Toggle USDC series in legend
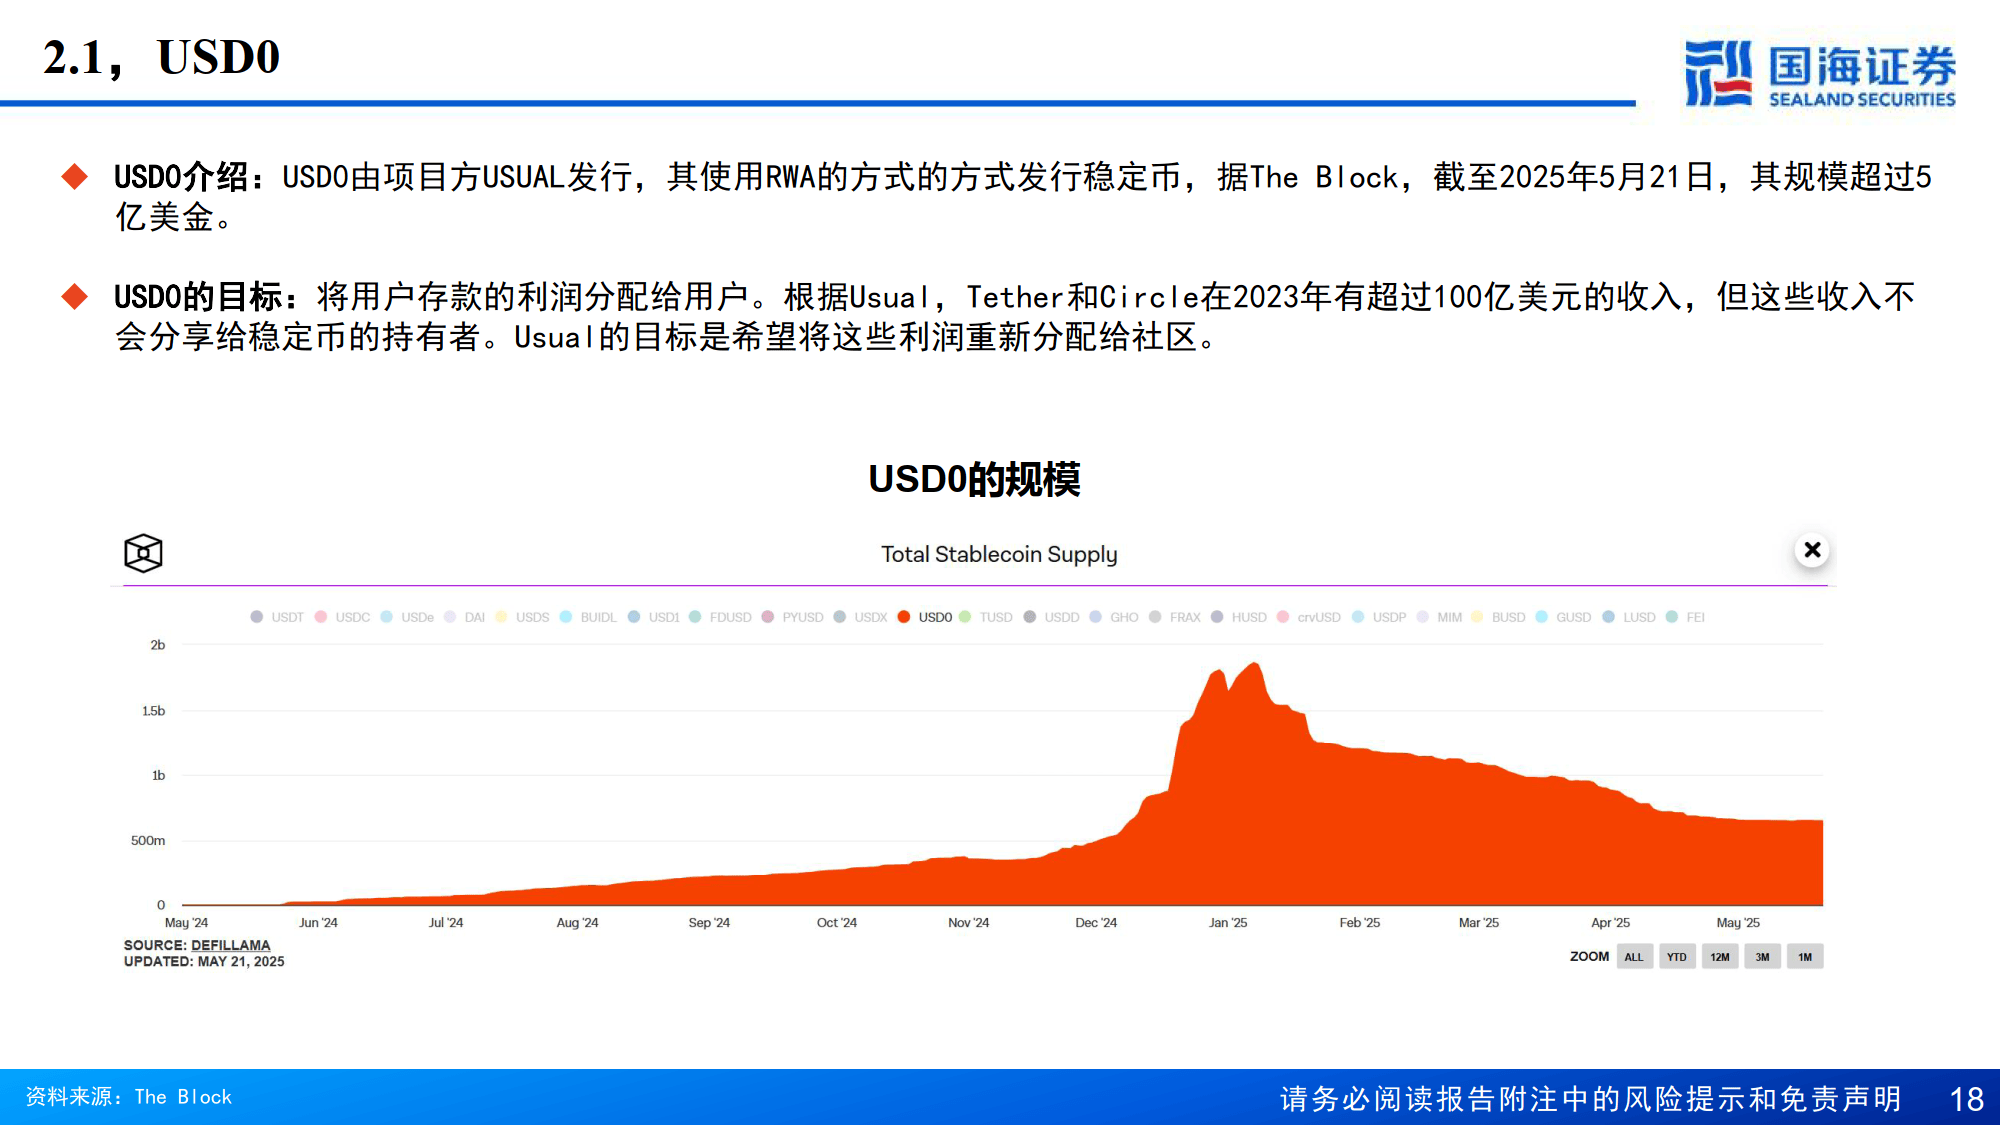 click(x=342, y=617)
